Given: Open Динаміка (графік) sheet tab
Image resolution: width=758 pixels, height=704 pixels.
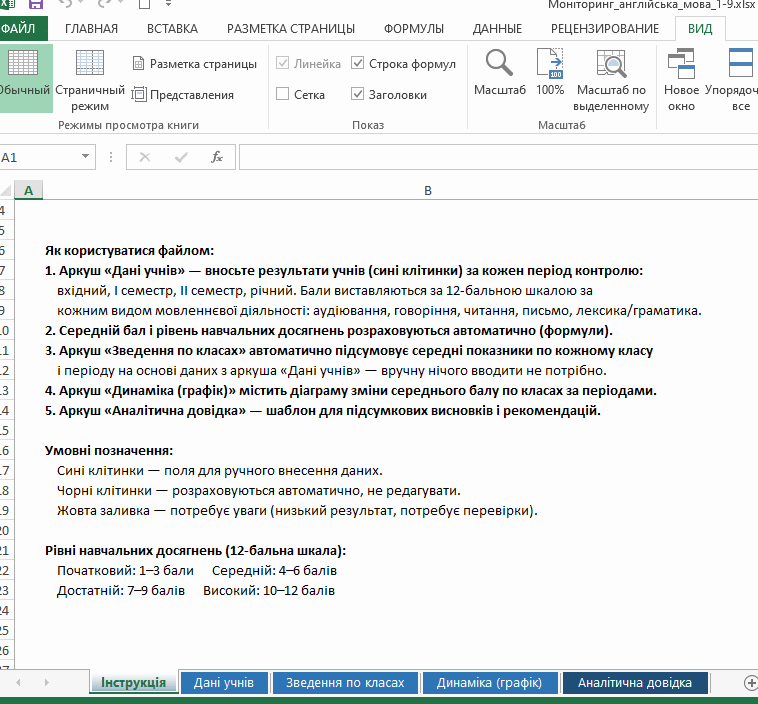Looking at the screenshot, I should (x=490, y=683).
